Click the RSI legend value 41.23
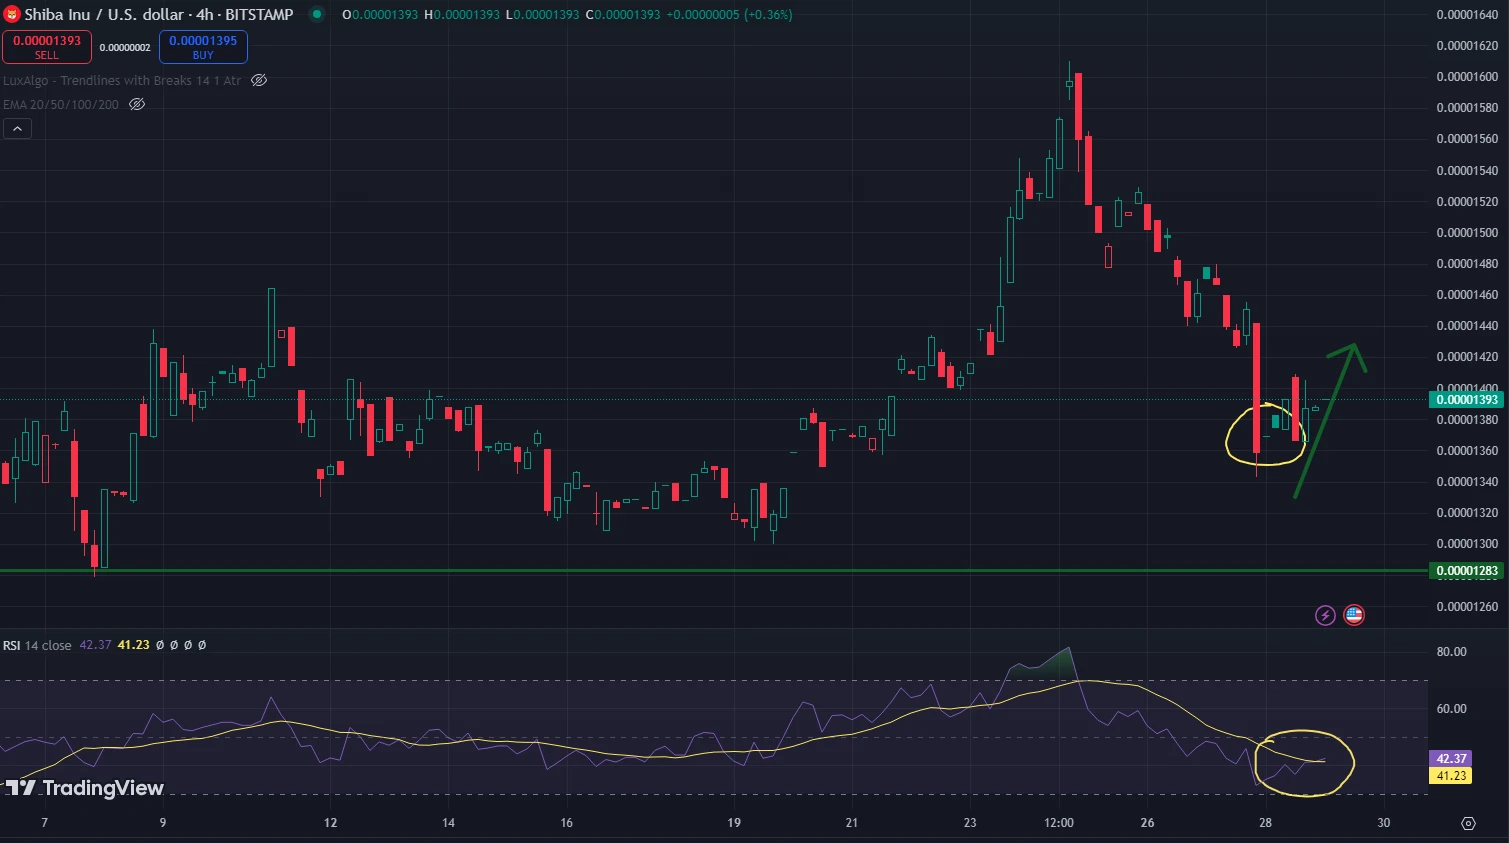The width and height of the screenshot is (1509, 843). pyautogui.click(x=133, y=645)
